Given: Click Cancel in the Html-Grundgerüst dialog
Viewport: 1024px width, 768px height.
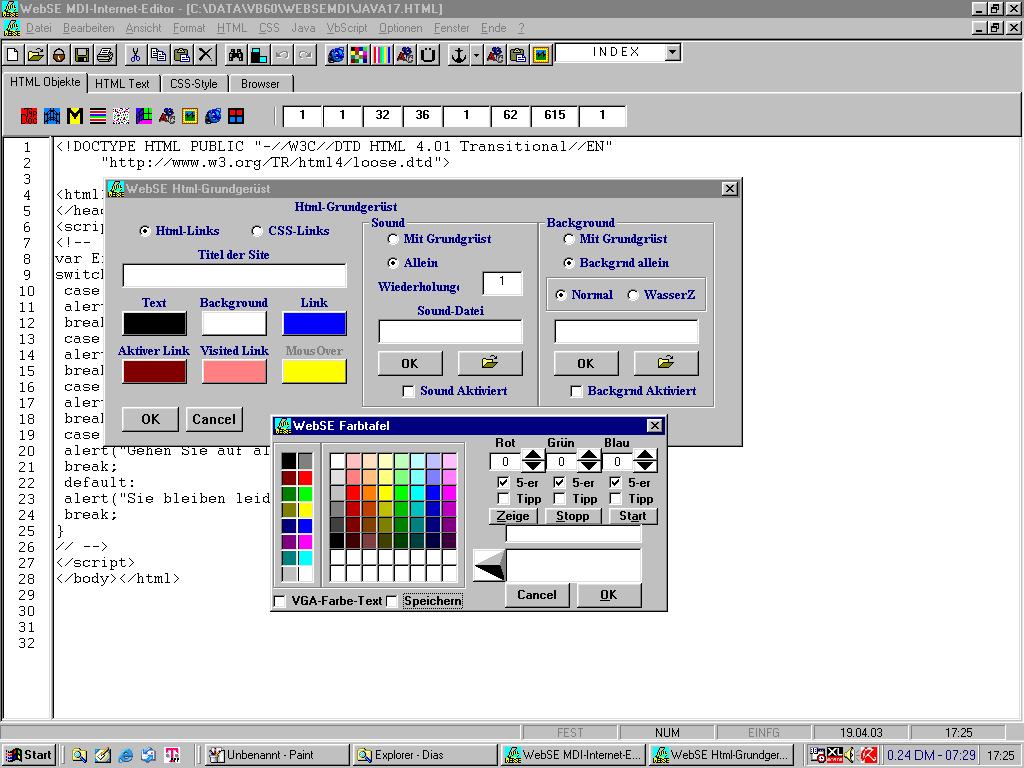Looking at the screenshot, I should pyautogui.click(x=214, y=419).
